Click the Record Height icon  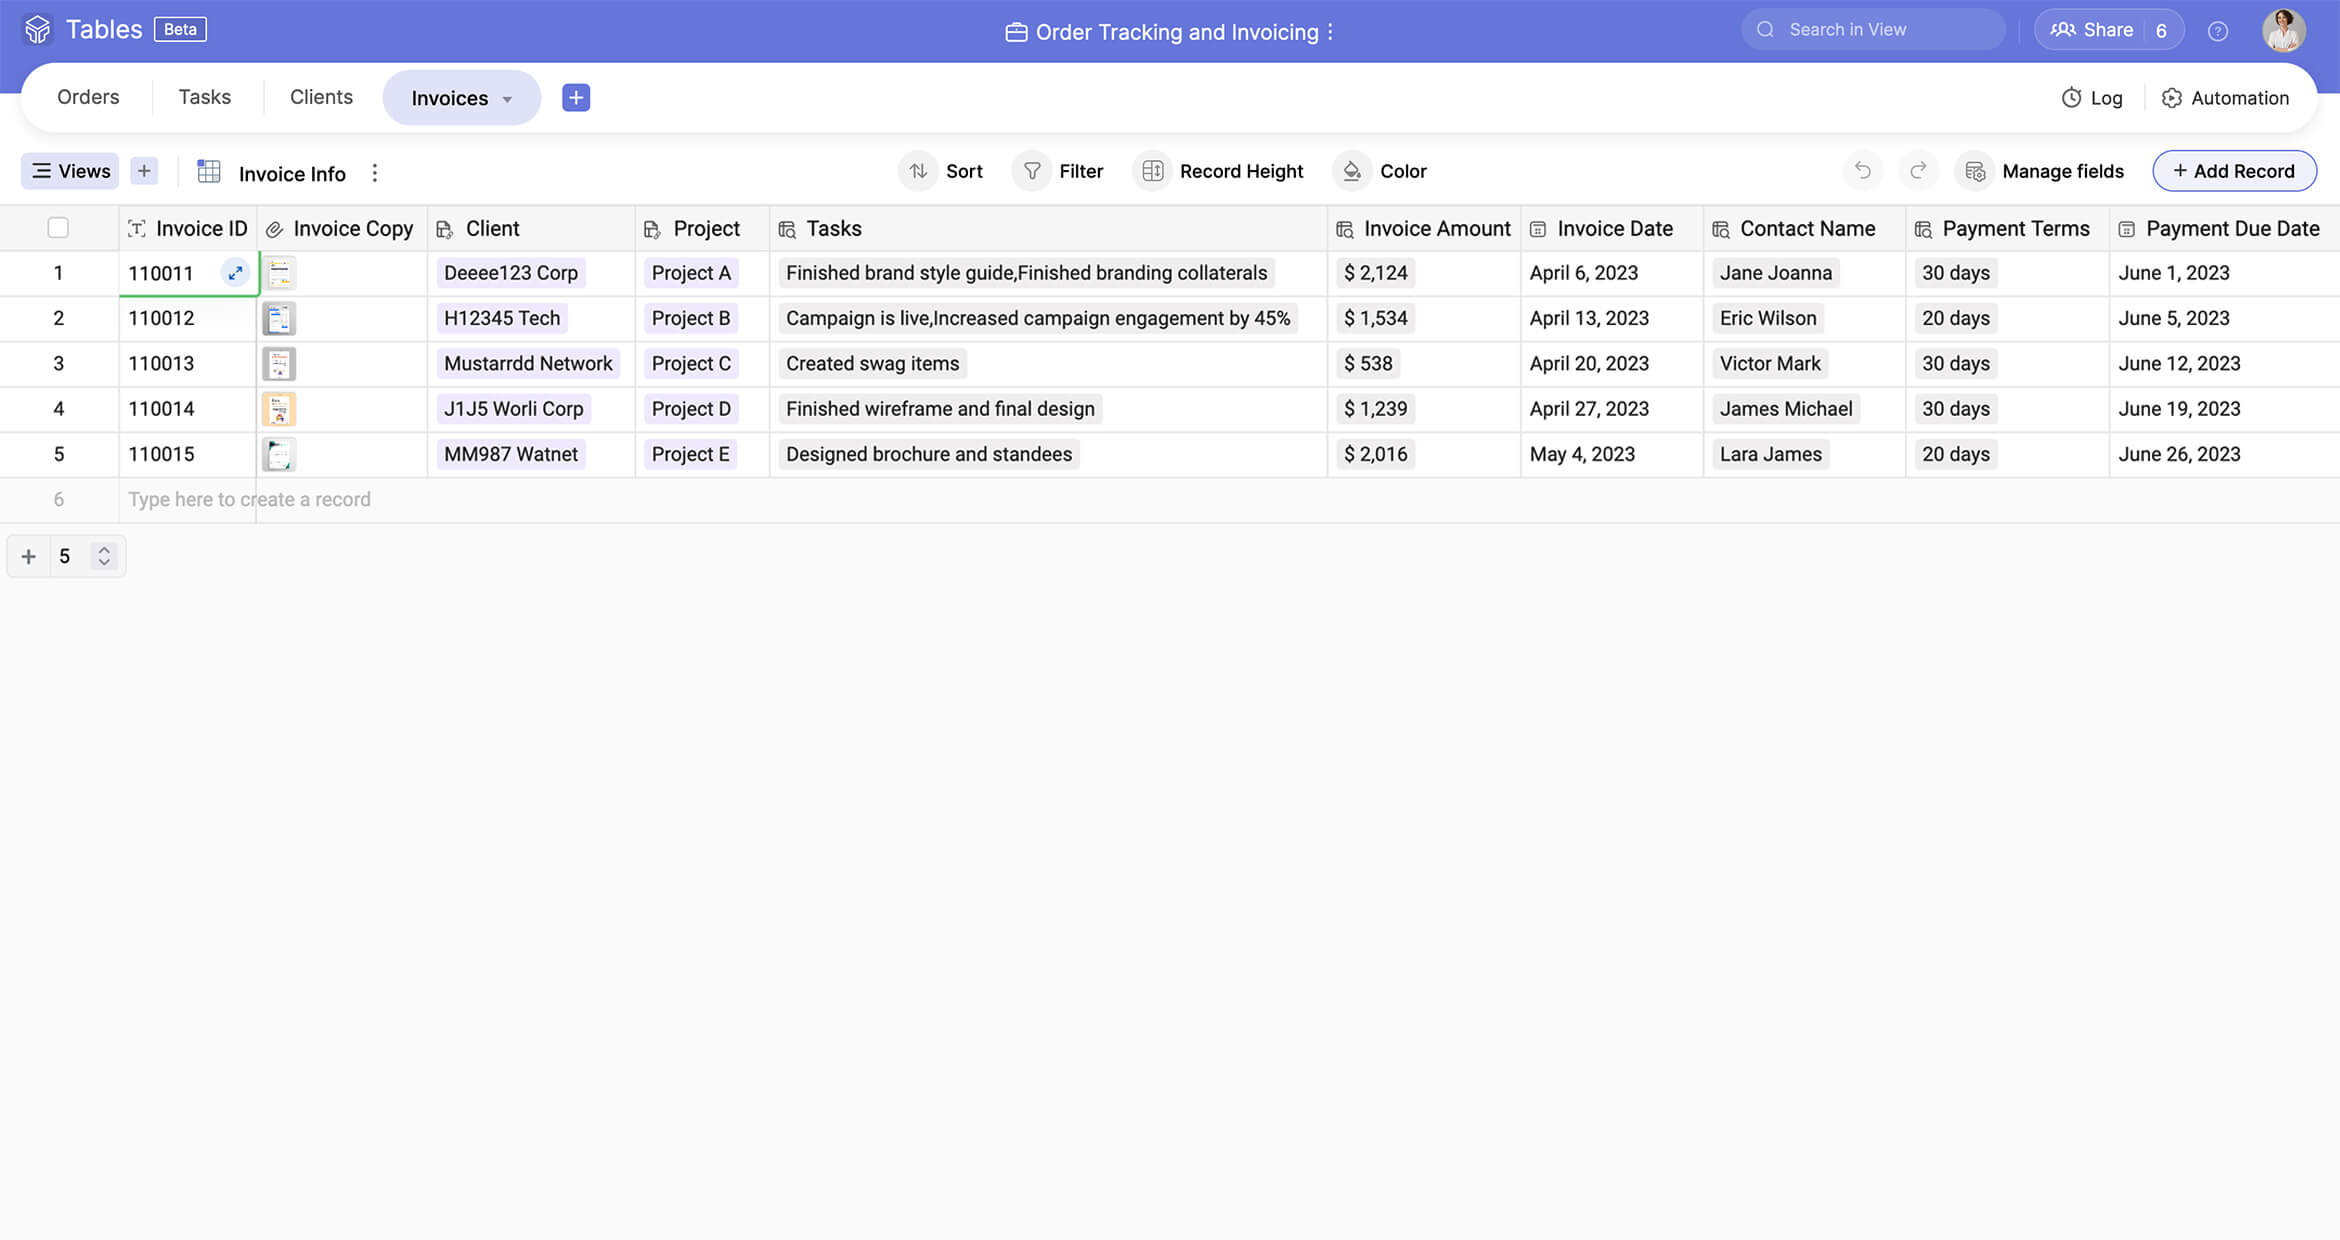[x=1152, y=171]
